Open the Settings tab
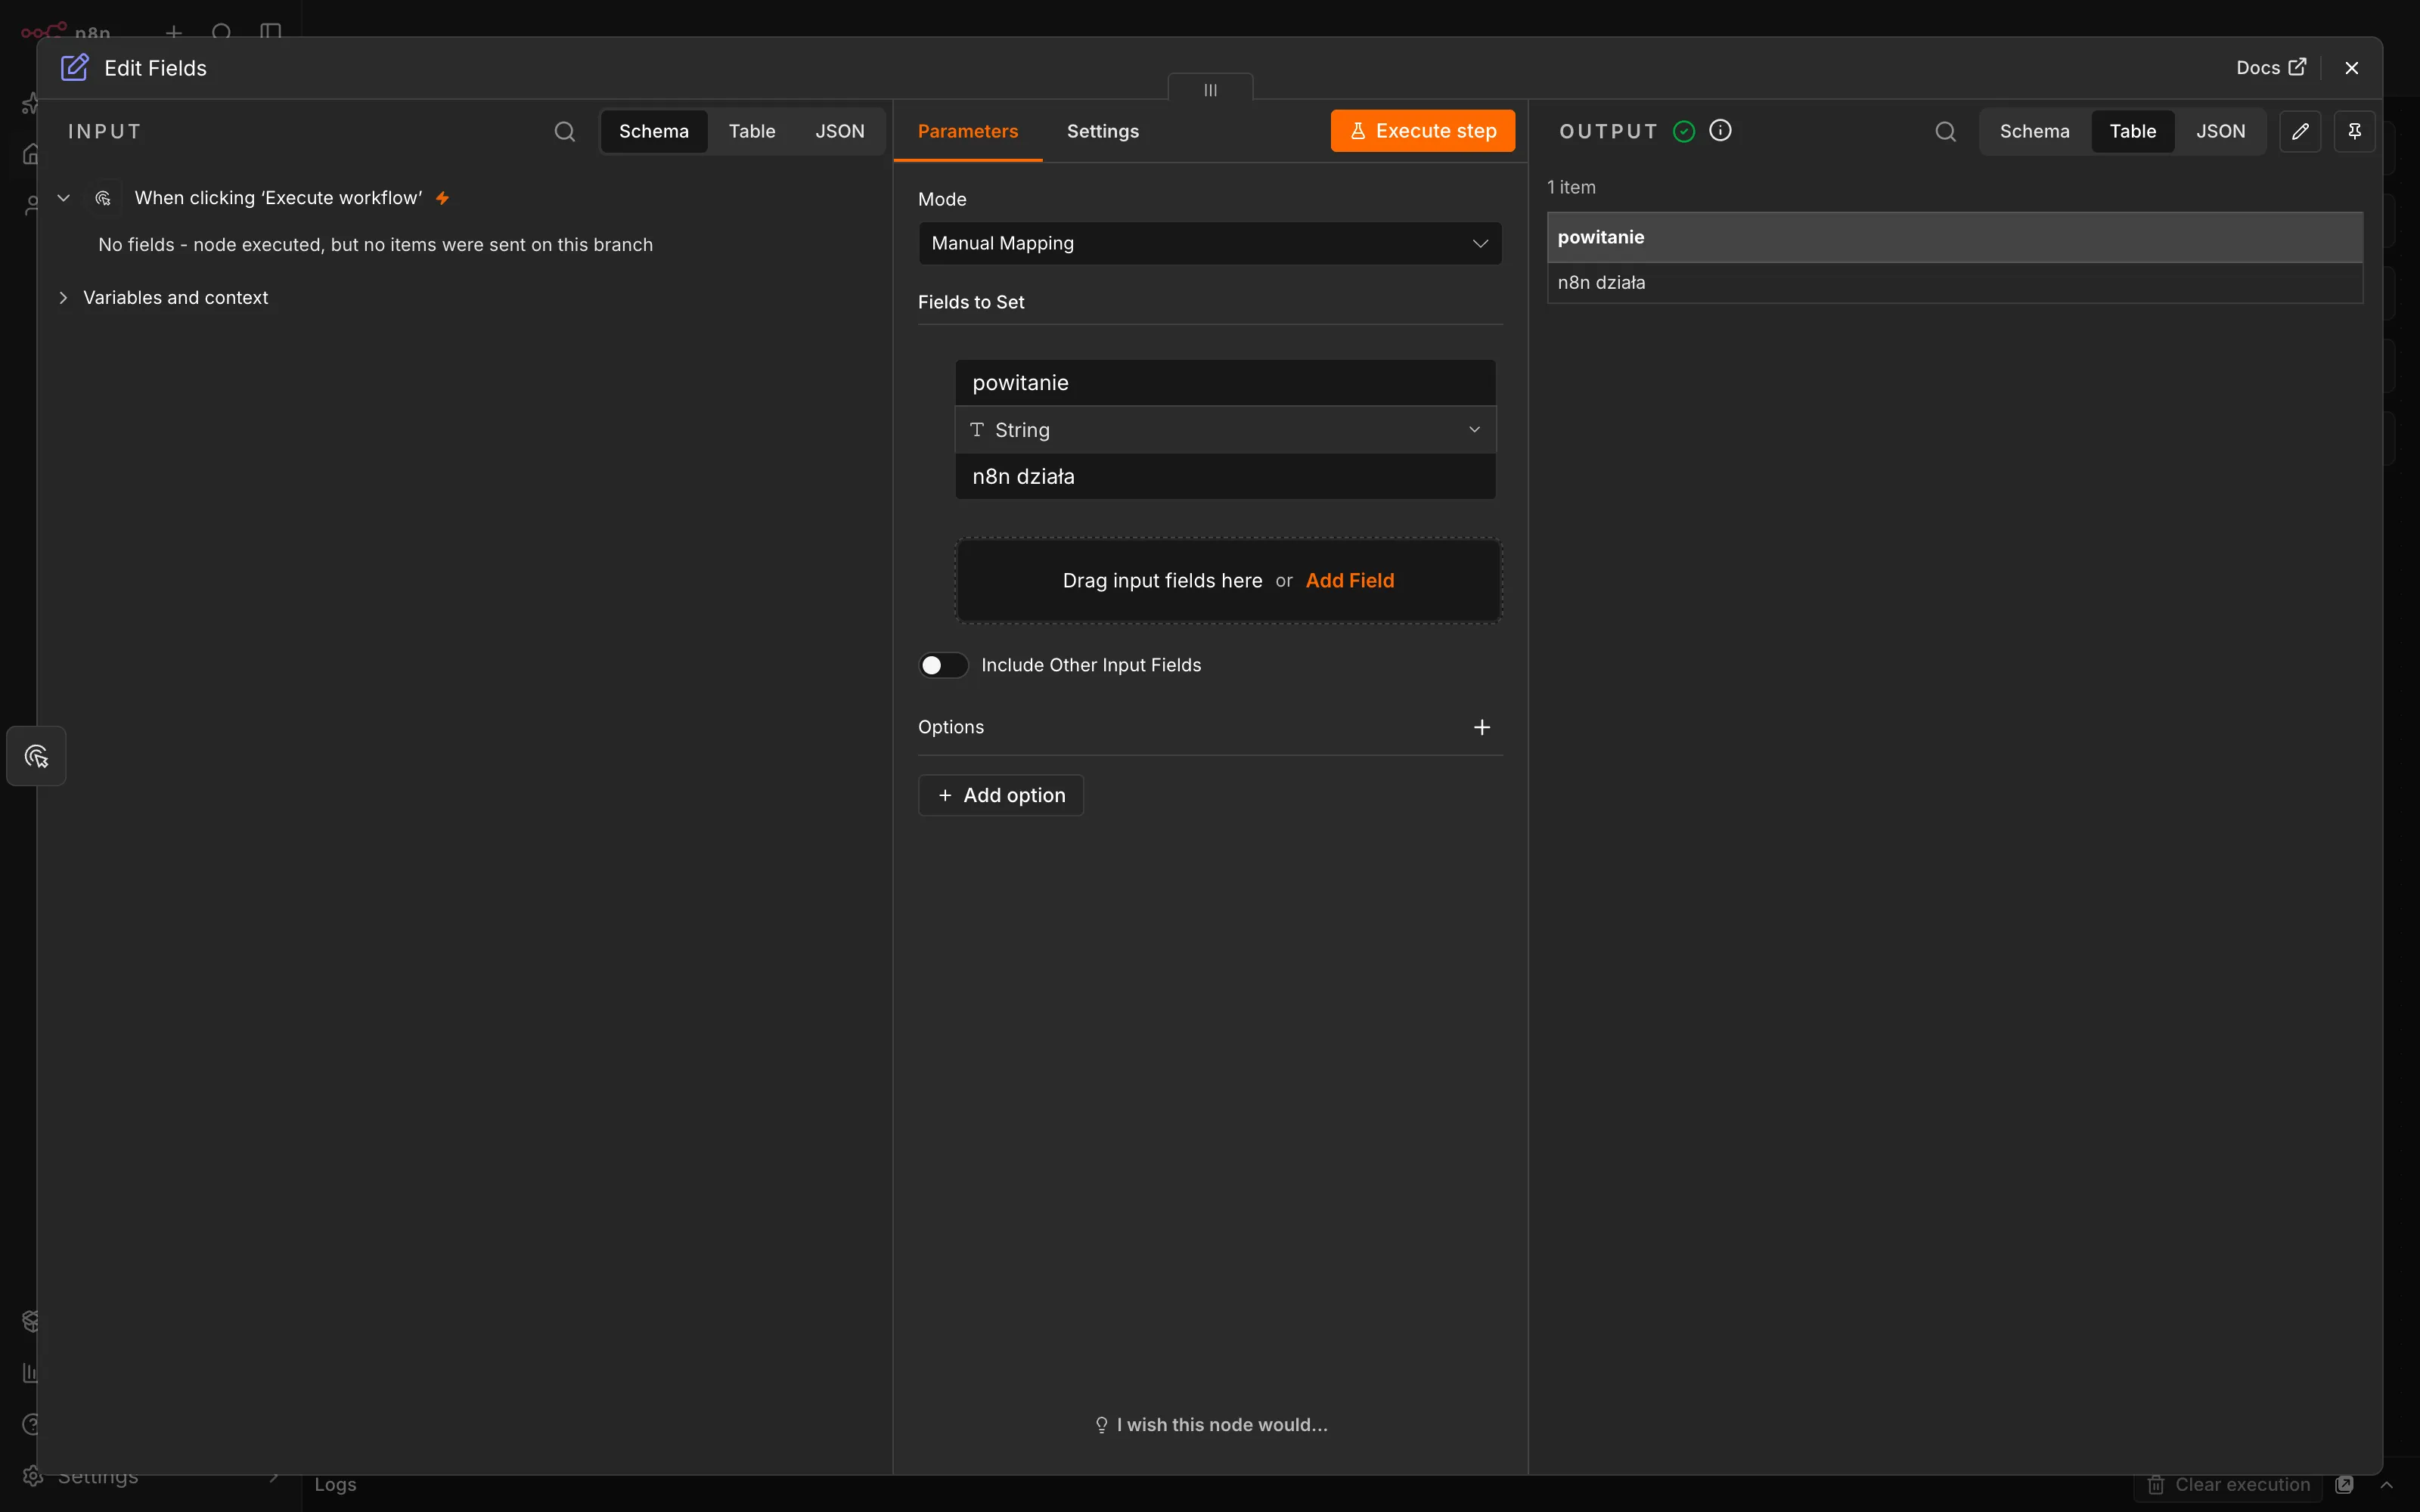 tap(1102, 131)
